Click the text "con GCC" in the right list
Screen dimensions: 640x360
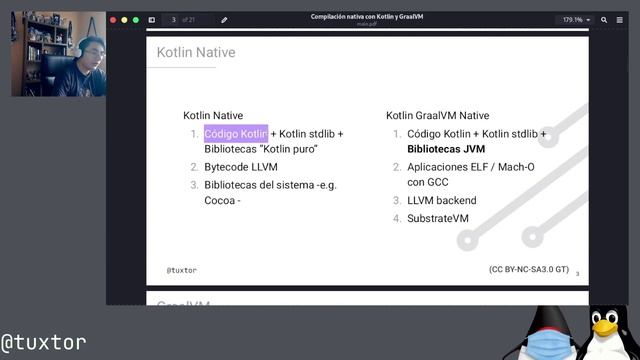coord(428,182)
